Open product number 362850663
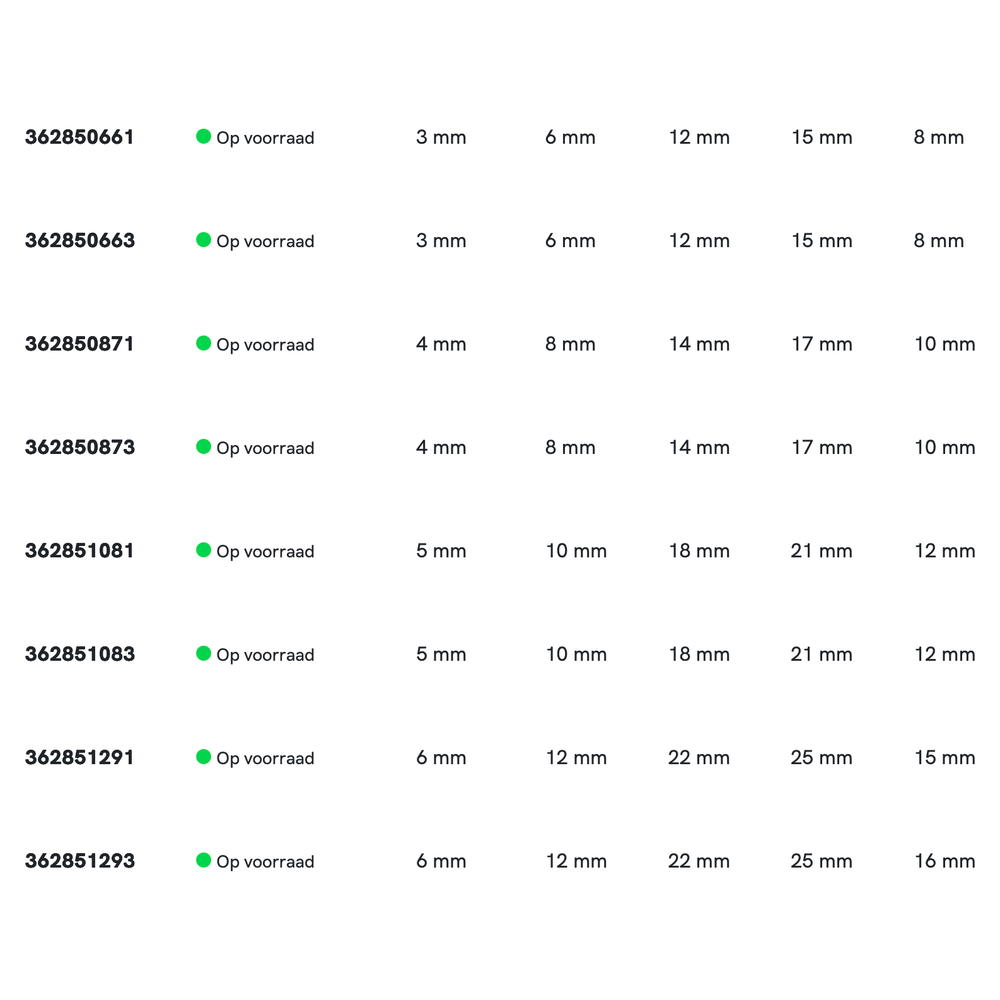Screen dimensions: 1000x1000 click(x=79, y=241)
